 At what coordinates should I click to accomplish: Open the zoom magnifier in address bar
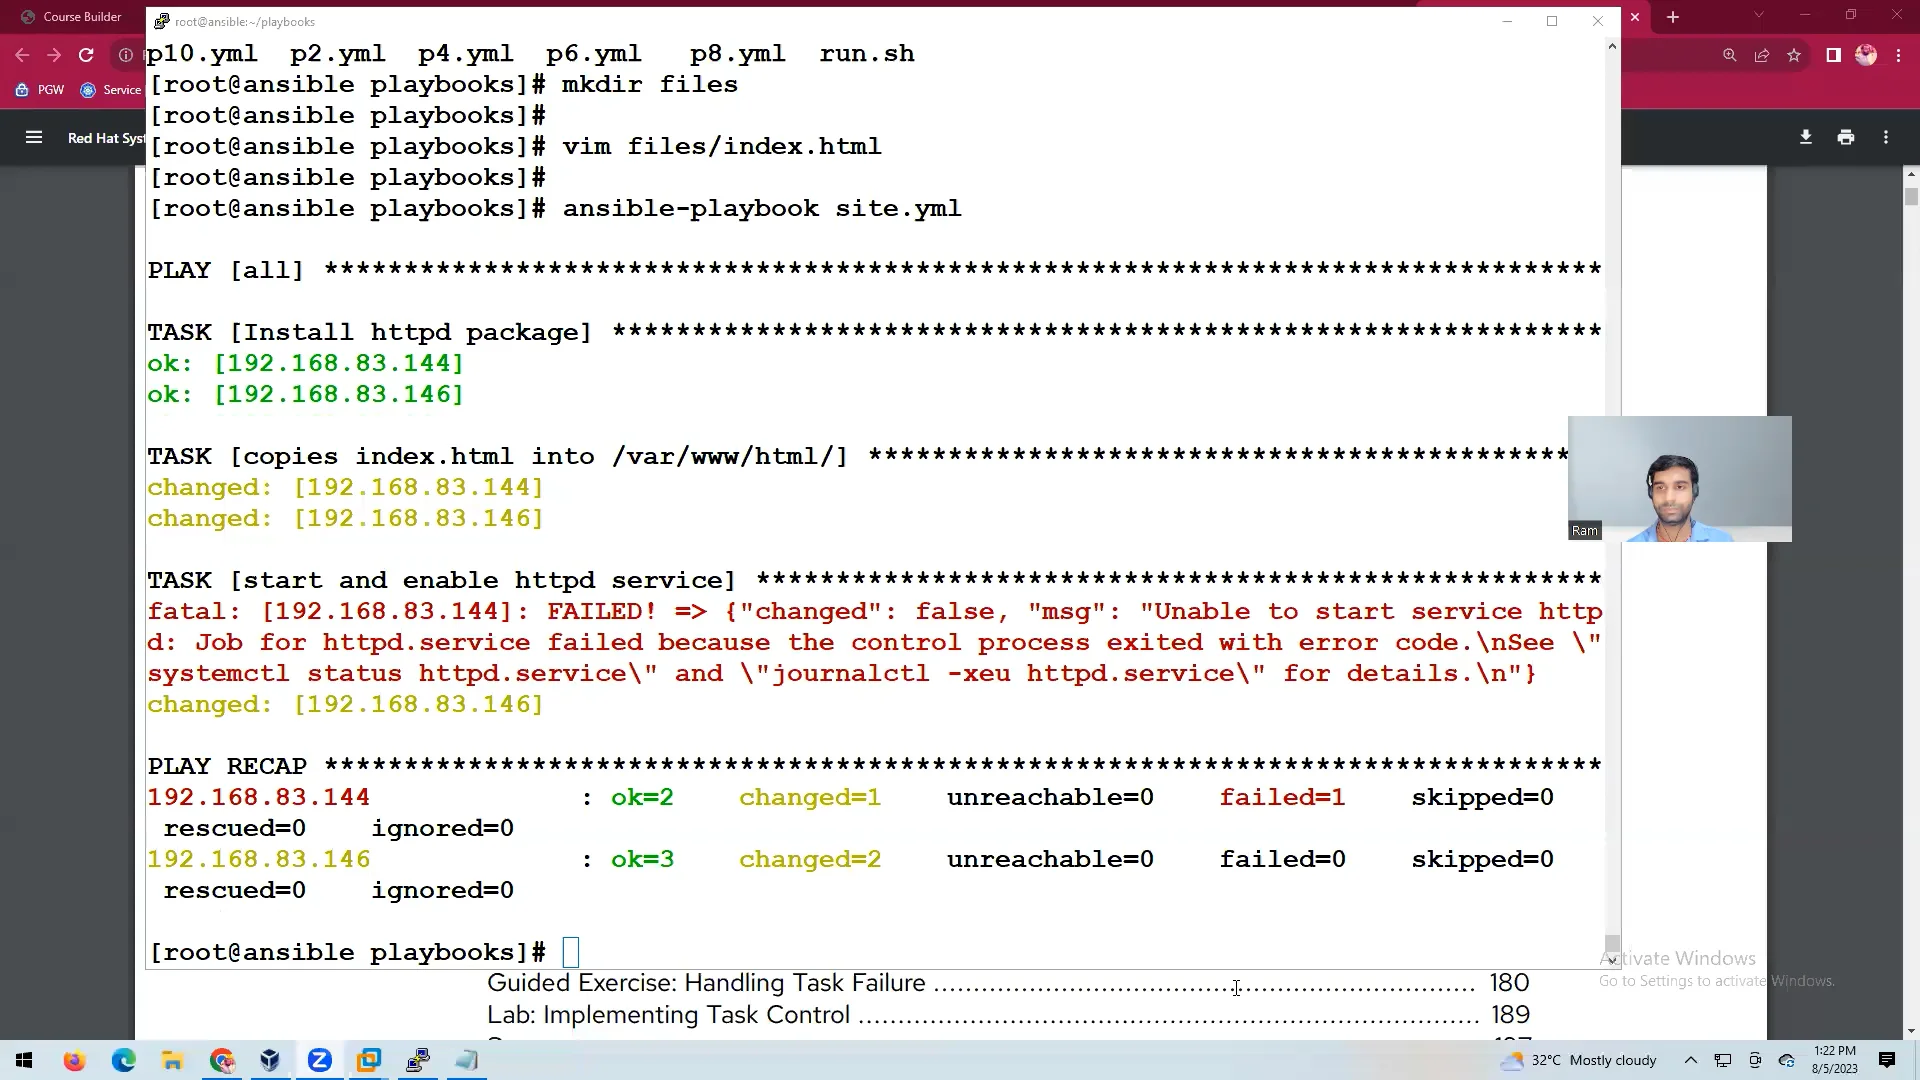(x=1729, y=55)
